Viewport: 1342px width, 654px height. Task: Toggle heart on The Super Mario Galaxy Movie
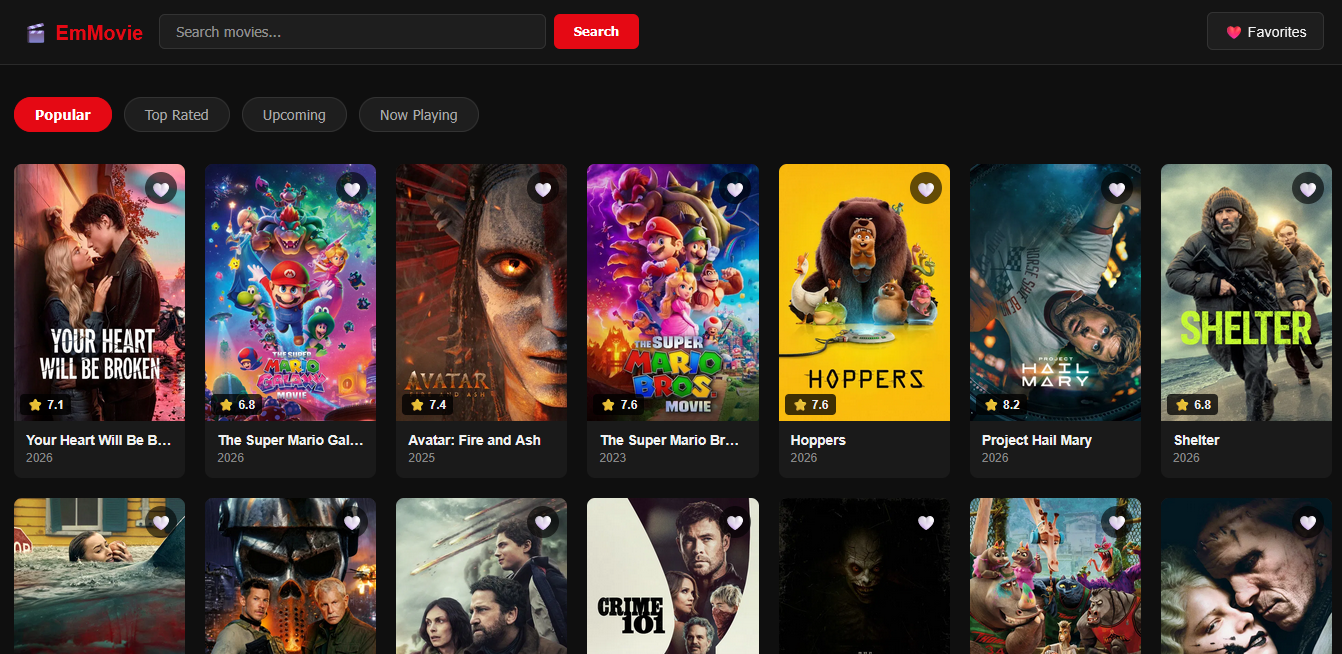(x=352, y=188)
